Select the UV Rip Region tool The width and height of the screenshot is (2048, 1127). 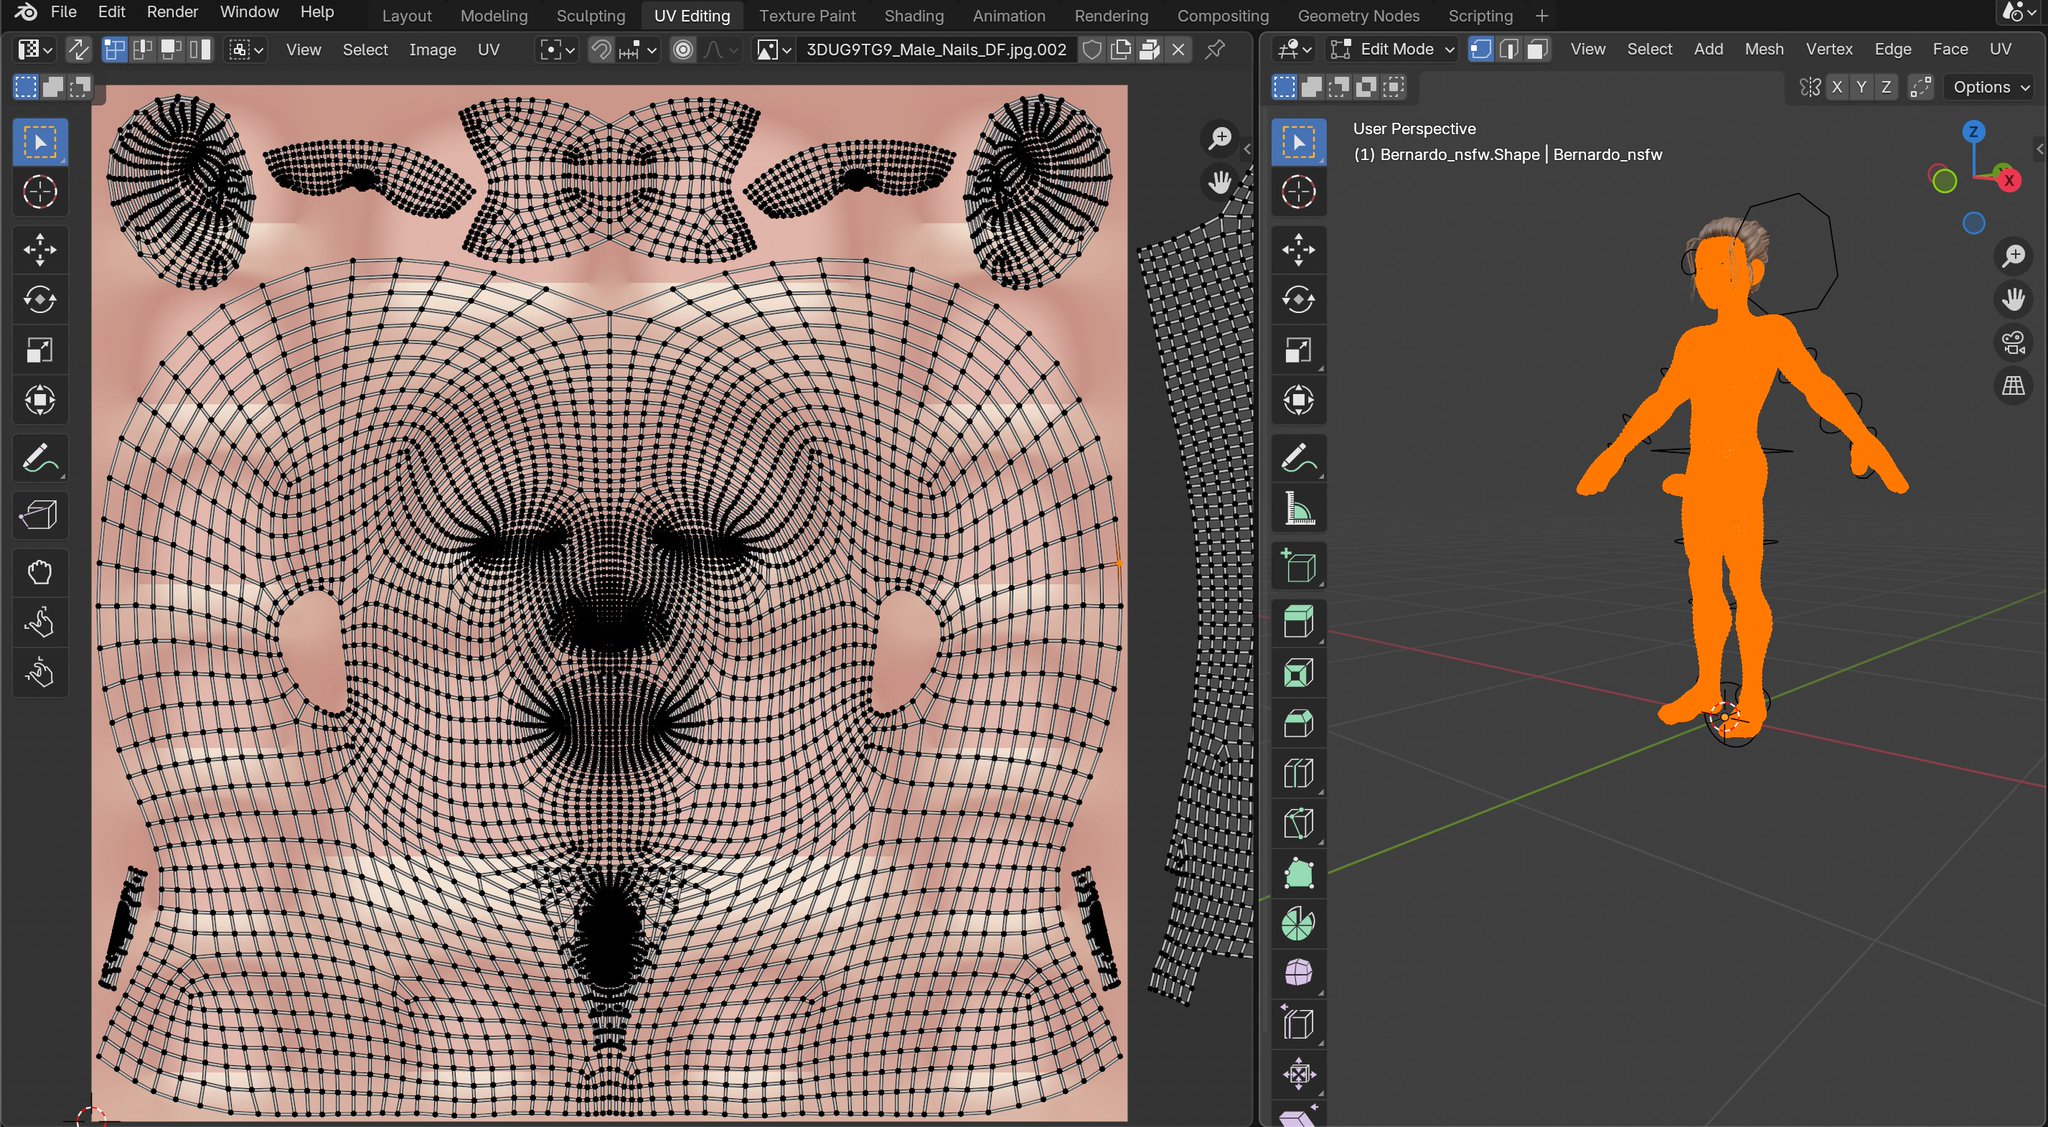40,515
